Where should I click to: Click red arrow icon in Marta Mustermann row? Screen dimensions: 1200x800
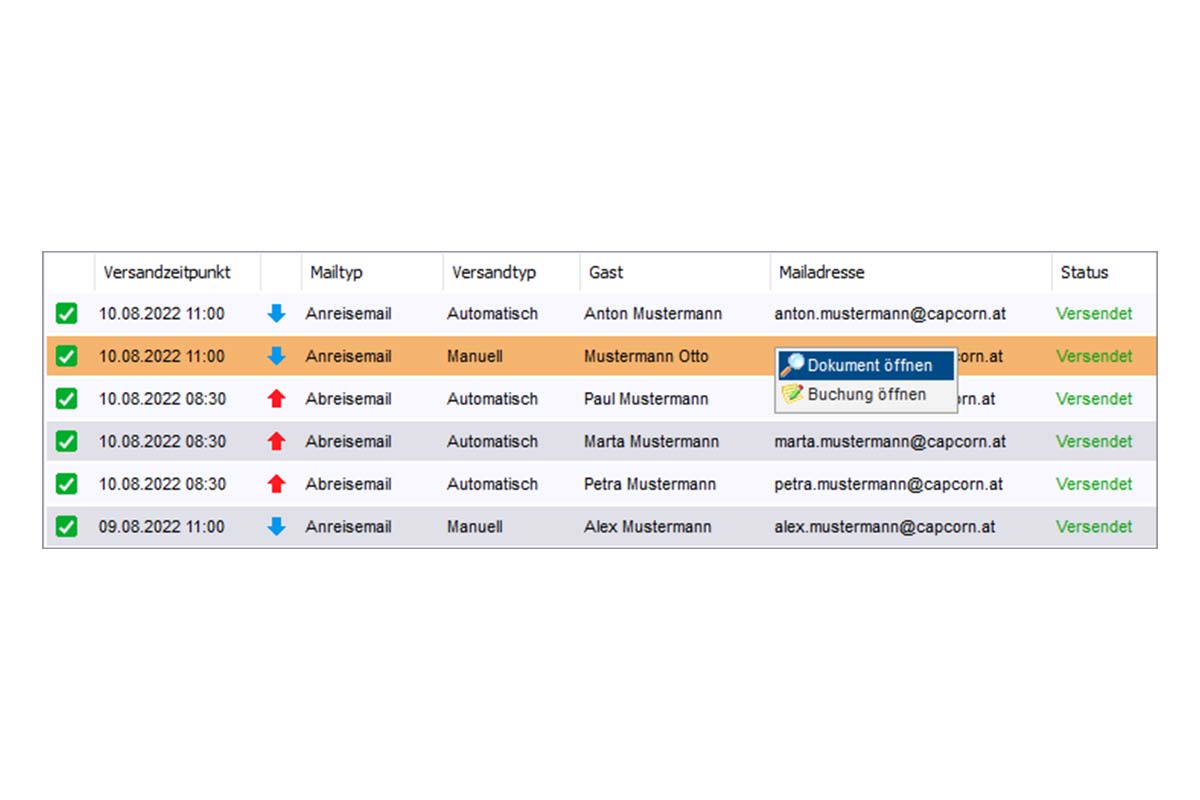(x=277, y=441)
